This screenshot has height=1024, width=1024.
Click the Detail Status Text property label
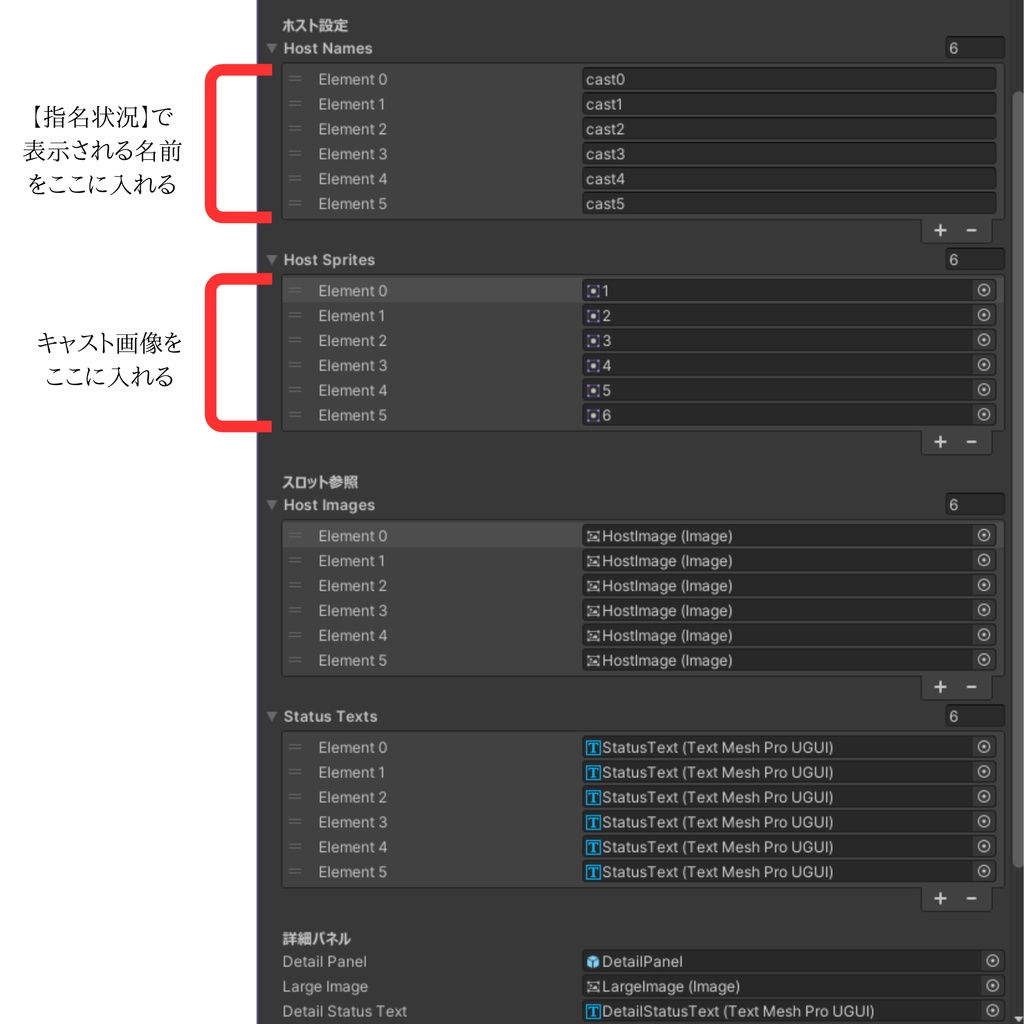(345, 1011)
